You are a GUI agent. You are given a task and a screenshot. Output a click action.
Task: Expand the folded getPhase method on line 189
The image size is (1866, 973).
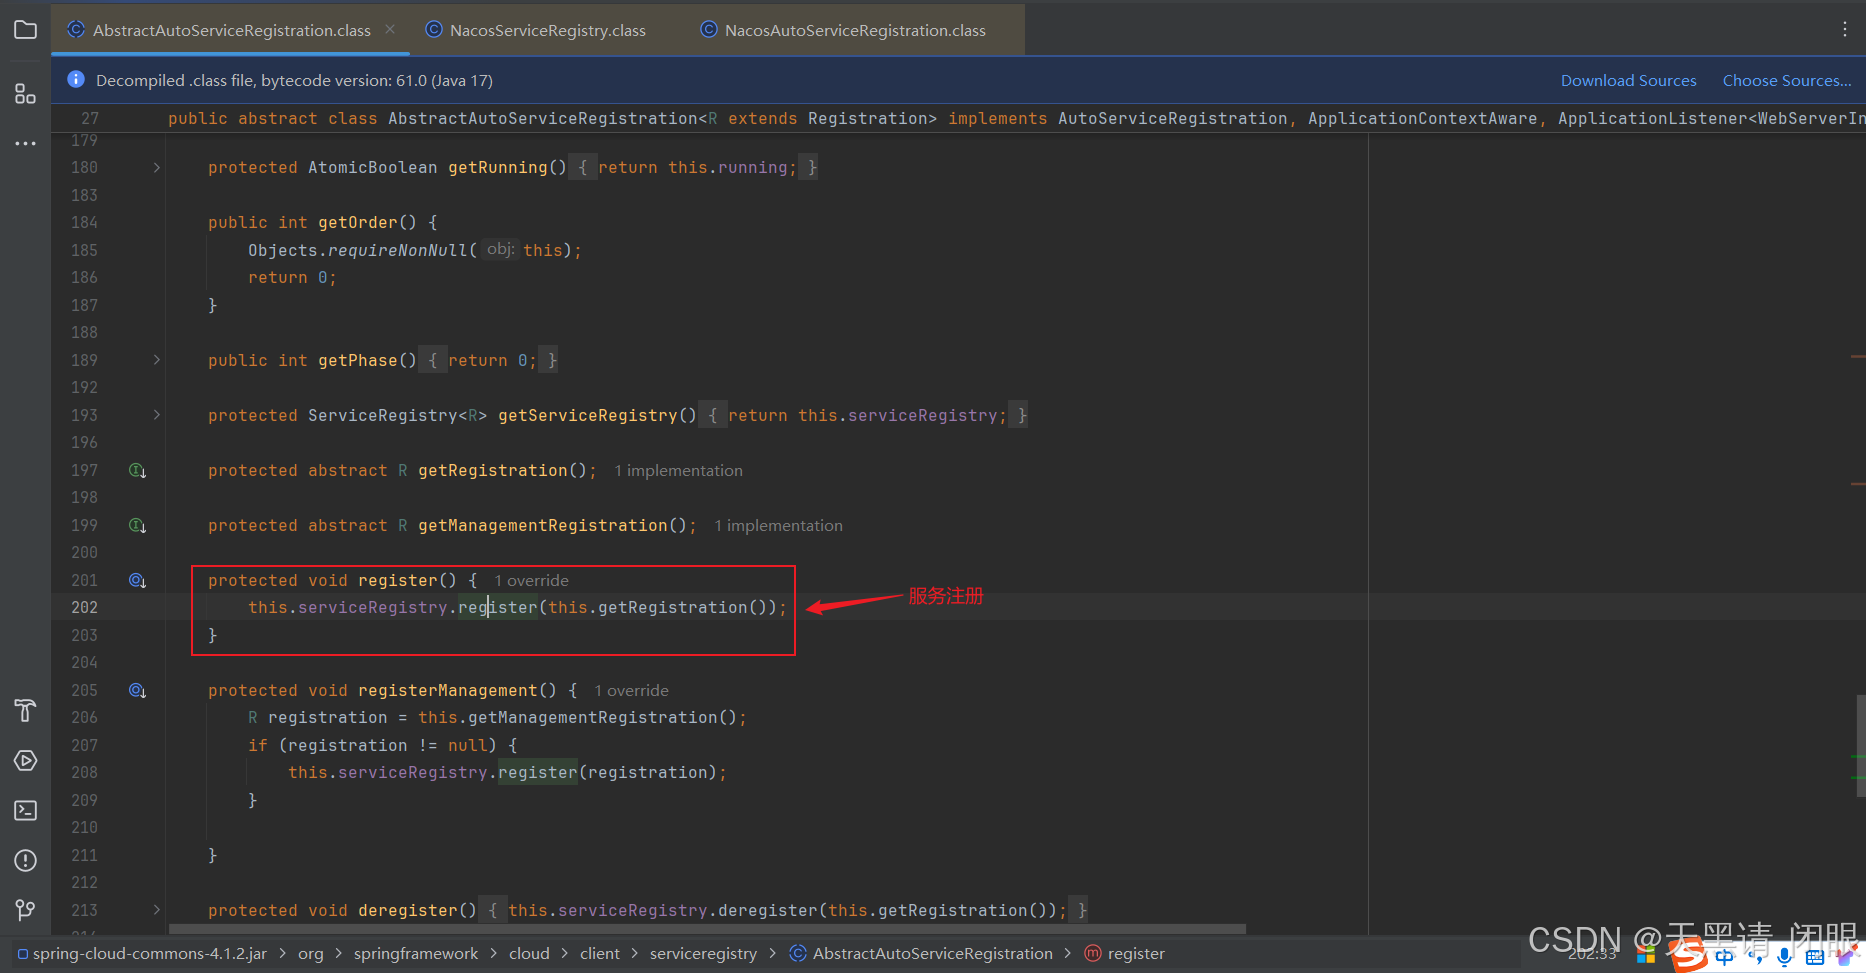157,360
